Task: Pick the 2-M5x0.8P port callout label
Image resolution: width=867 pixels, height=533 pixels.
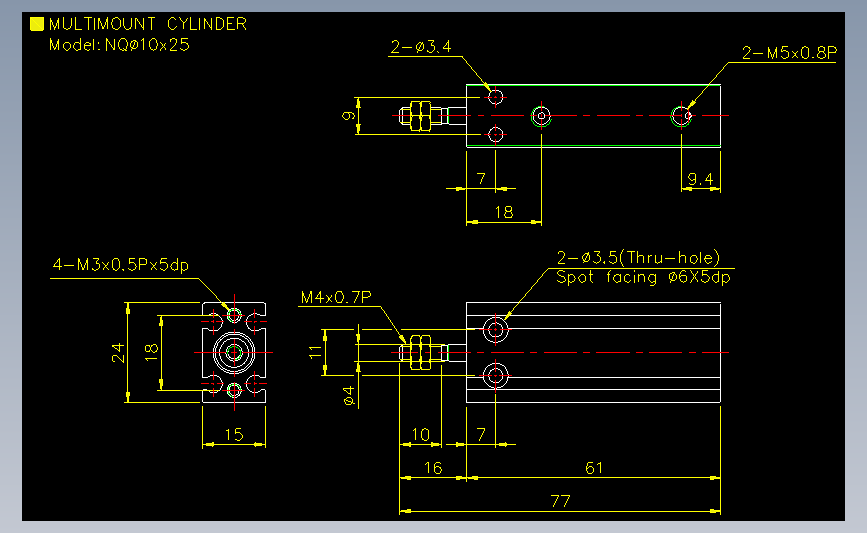Action: pos(789,53)
